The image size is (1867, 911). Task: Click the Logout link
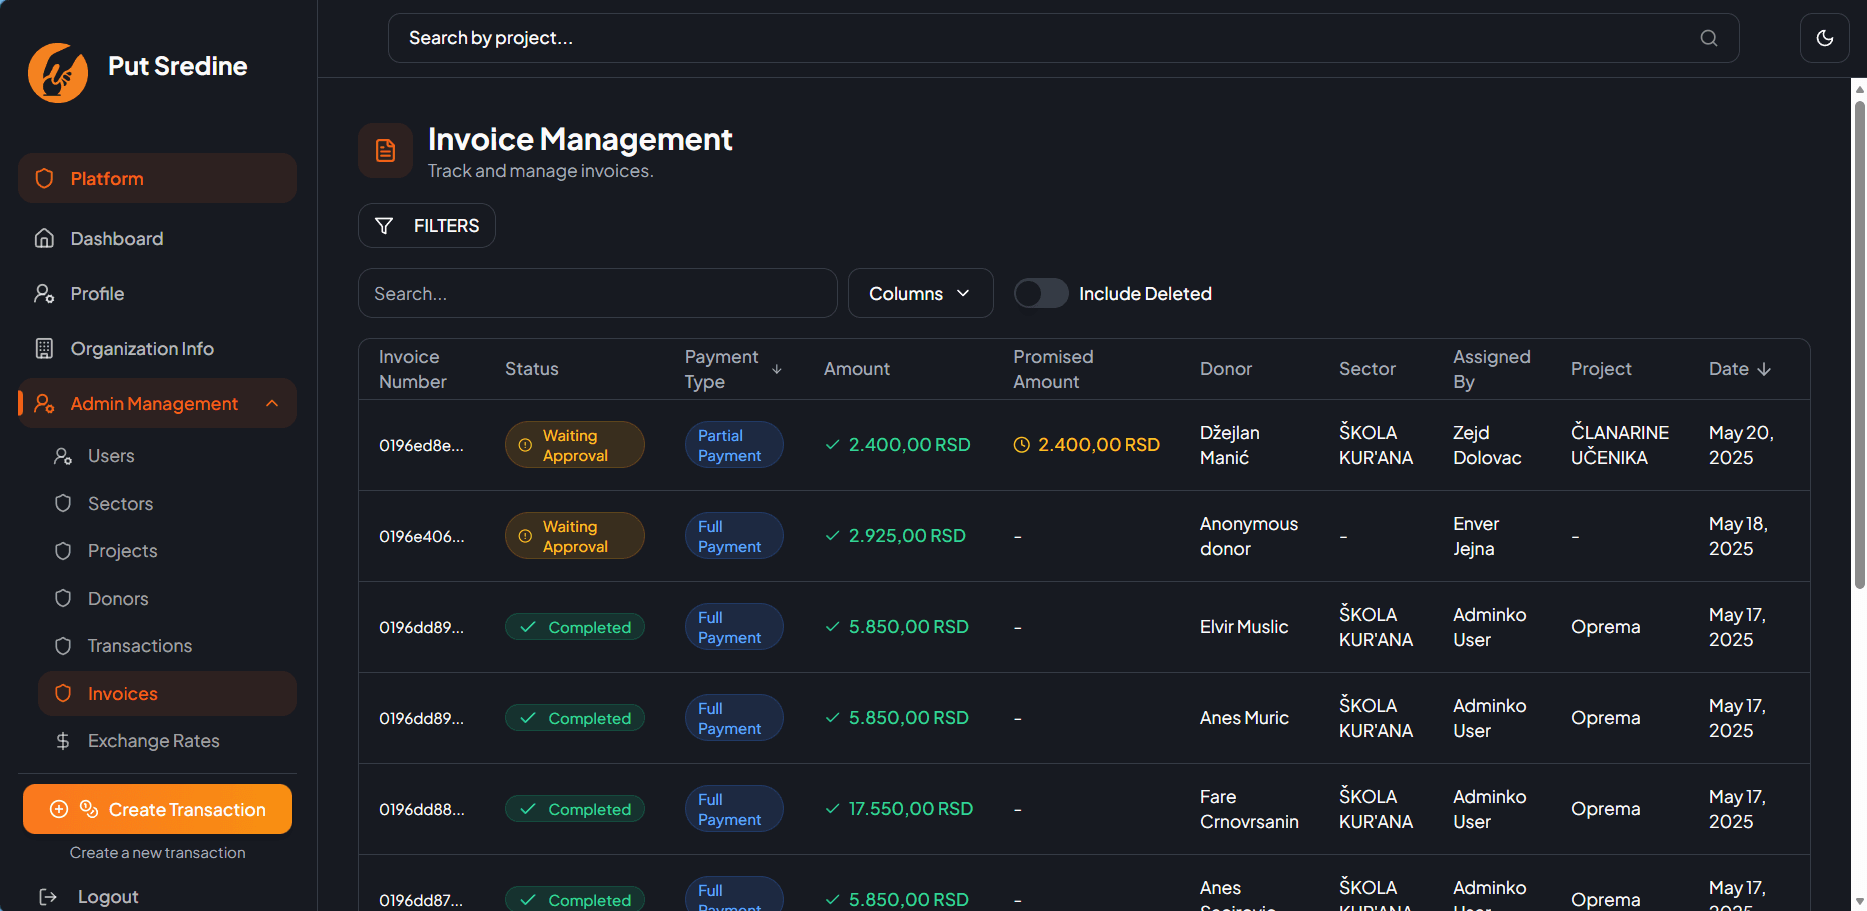108,897
